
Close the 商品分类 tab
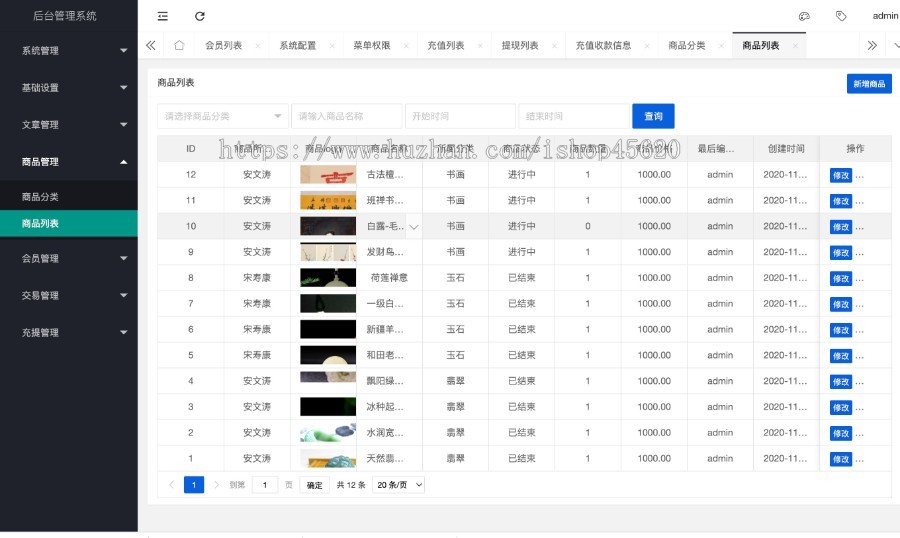point(721,46)
